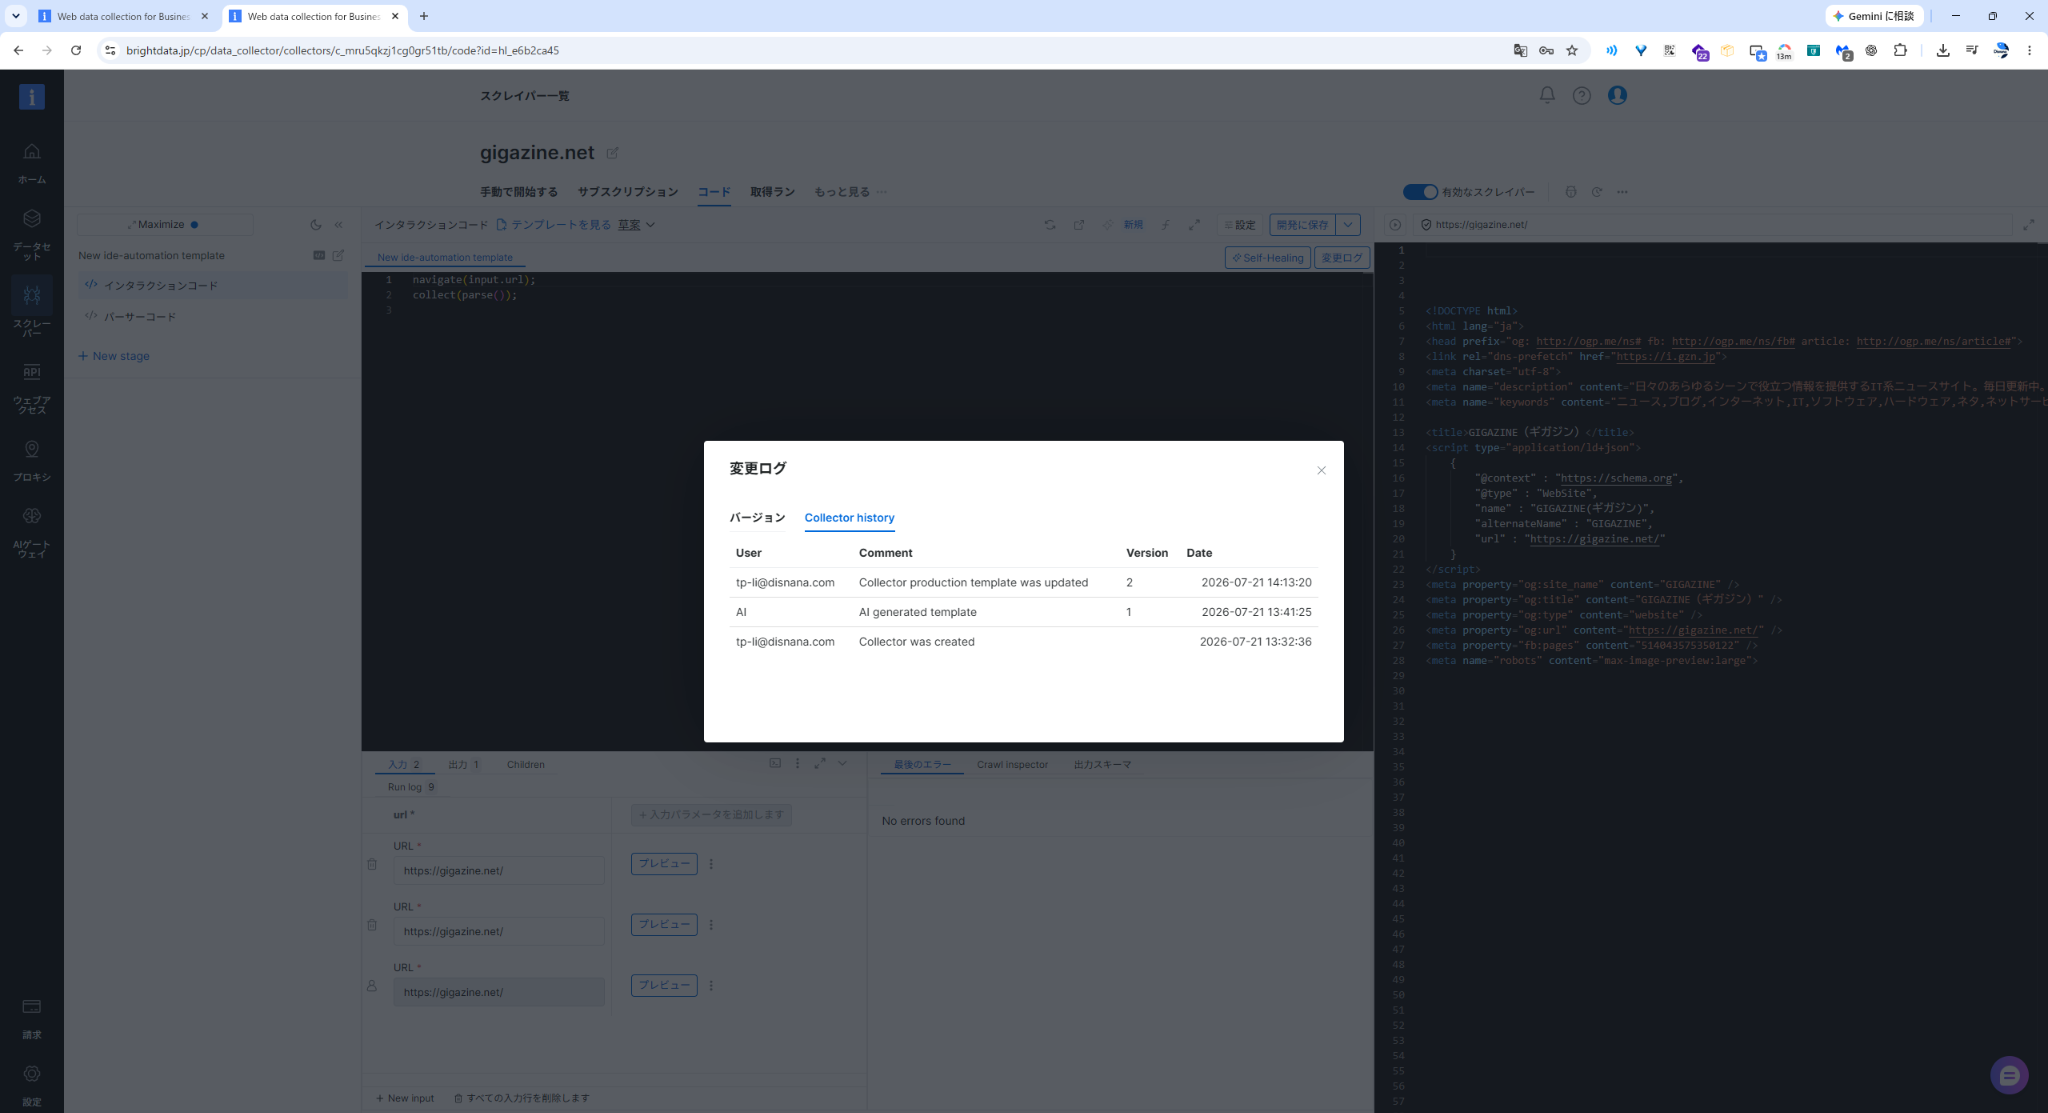Select the Collector history tab
The image size is (2048, 1113).
[849, 518]
